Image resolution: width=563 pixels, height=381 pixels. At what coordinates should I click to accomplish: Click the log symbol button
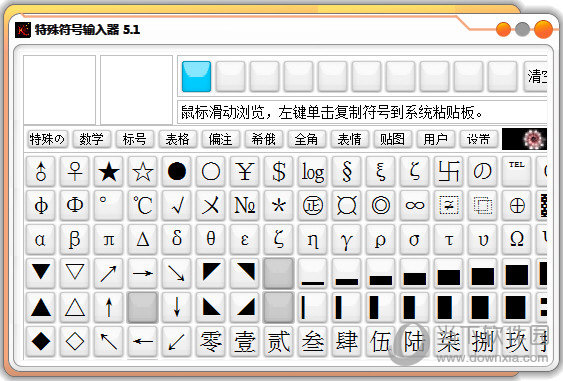pos(312,172)
